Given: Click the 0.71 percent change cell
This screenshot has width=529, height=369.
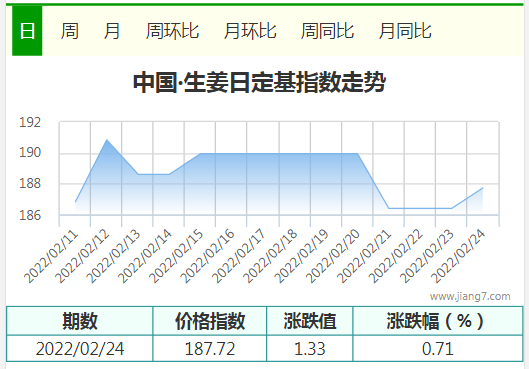Looking at the screenshot, I should pyautogui.click(x=438, y=349).
